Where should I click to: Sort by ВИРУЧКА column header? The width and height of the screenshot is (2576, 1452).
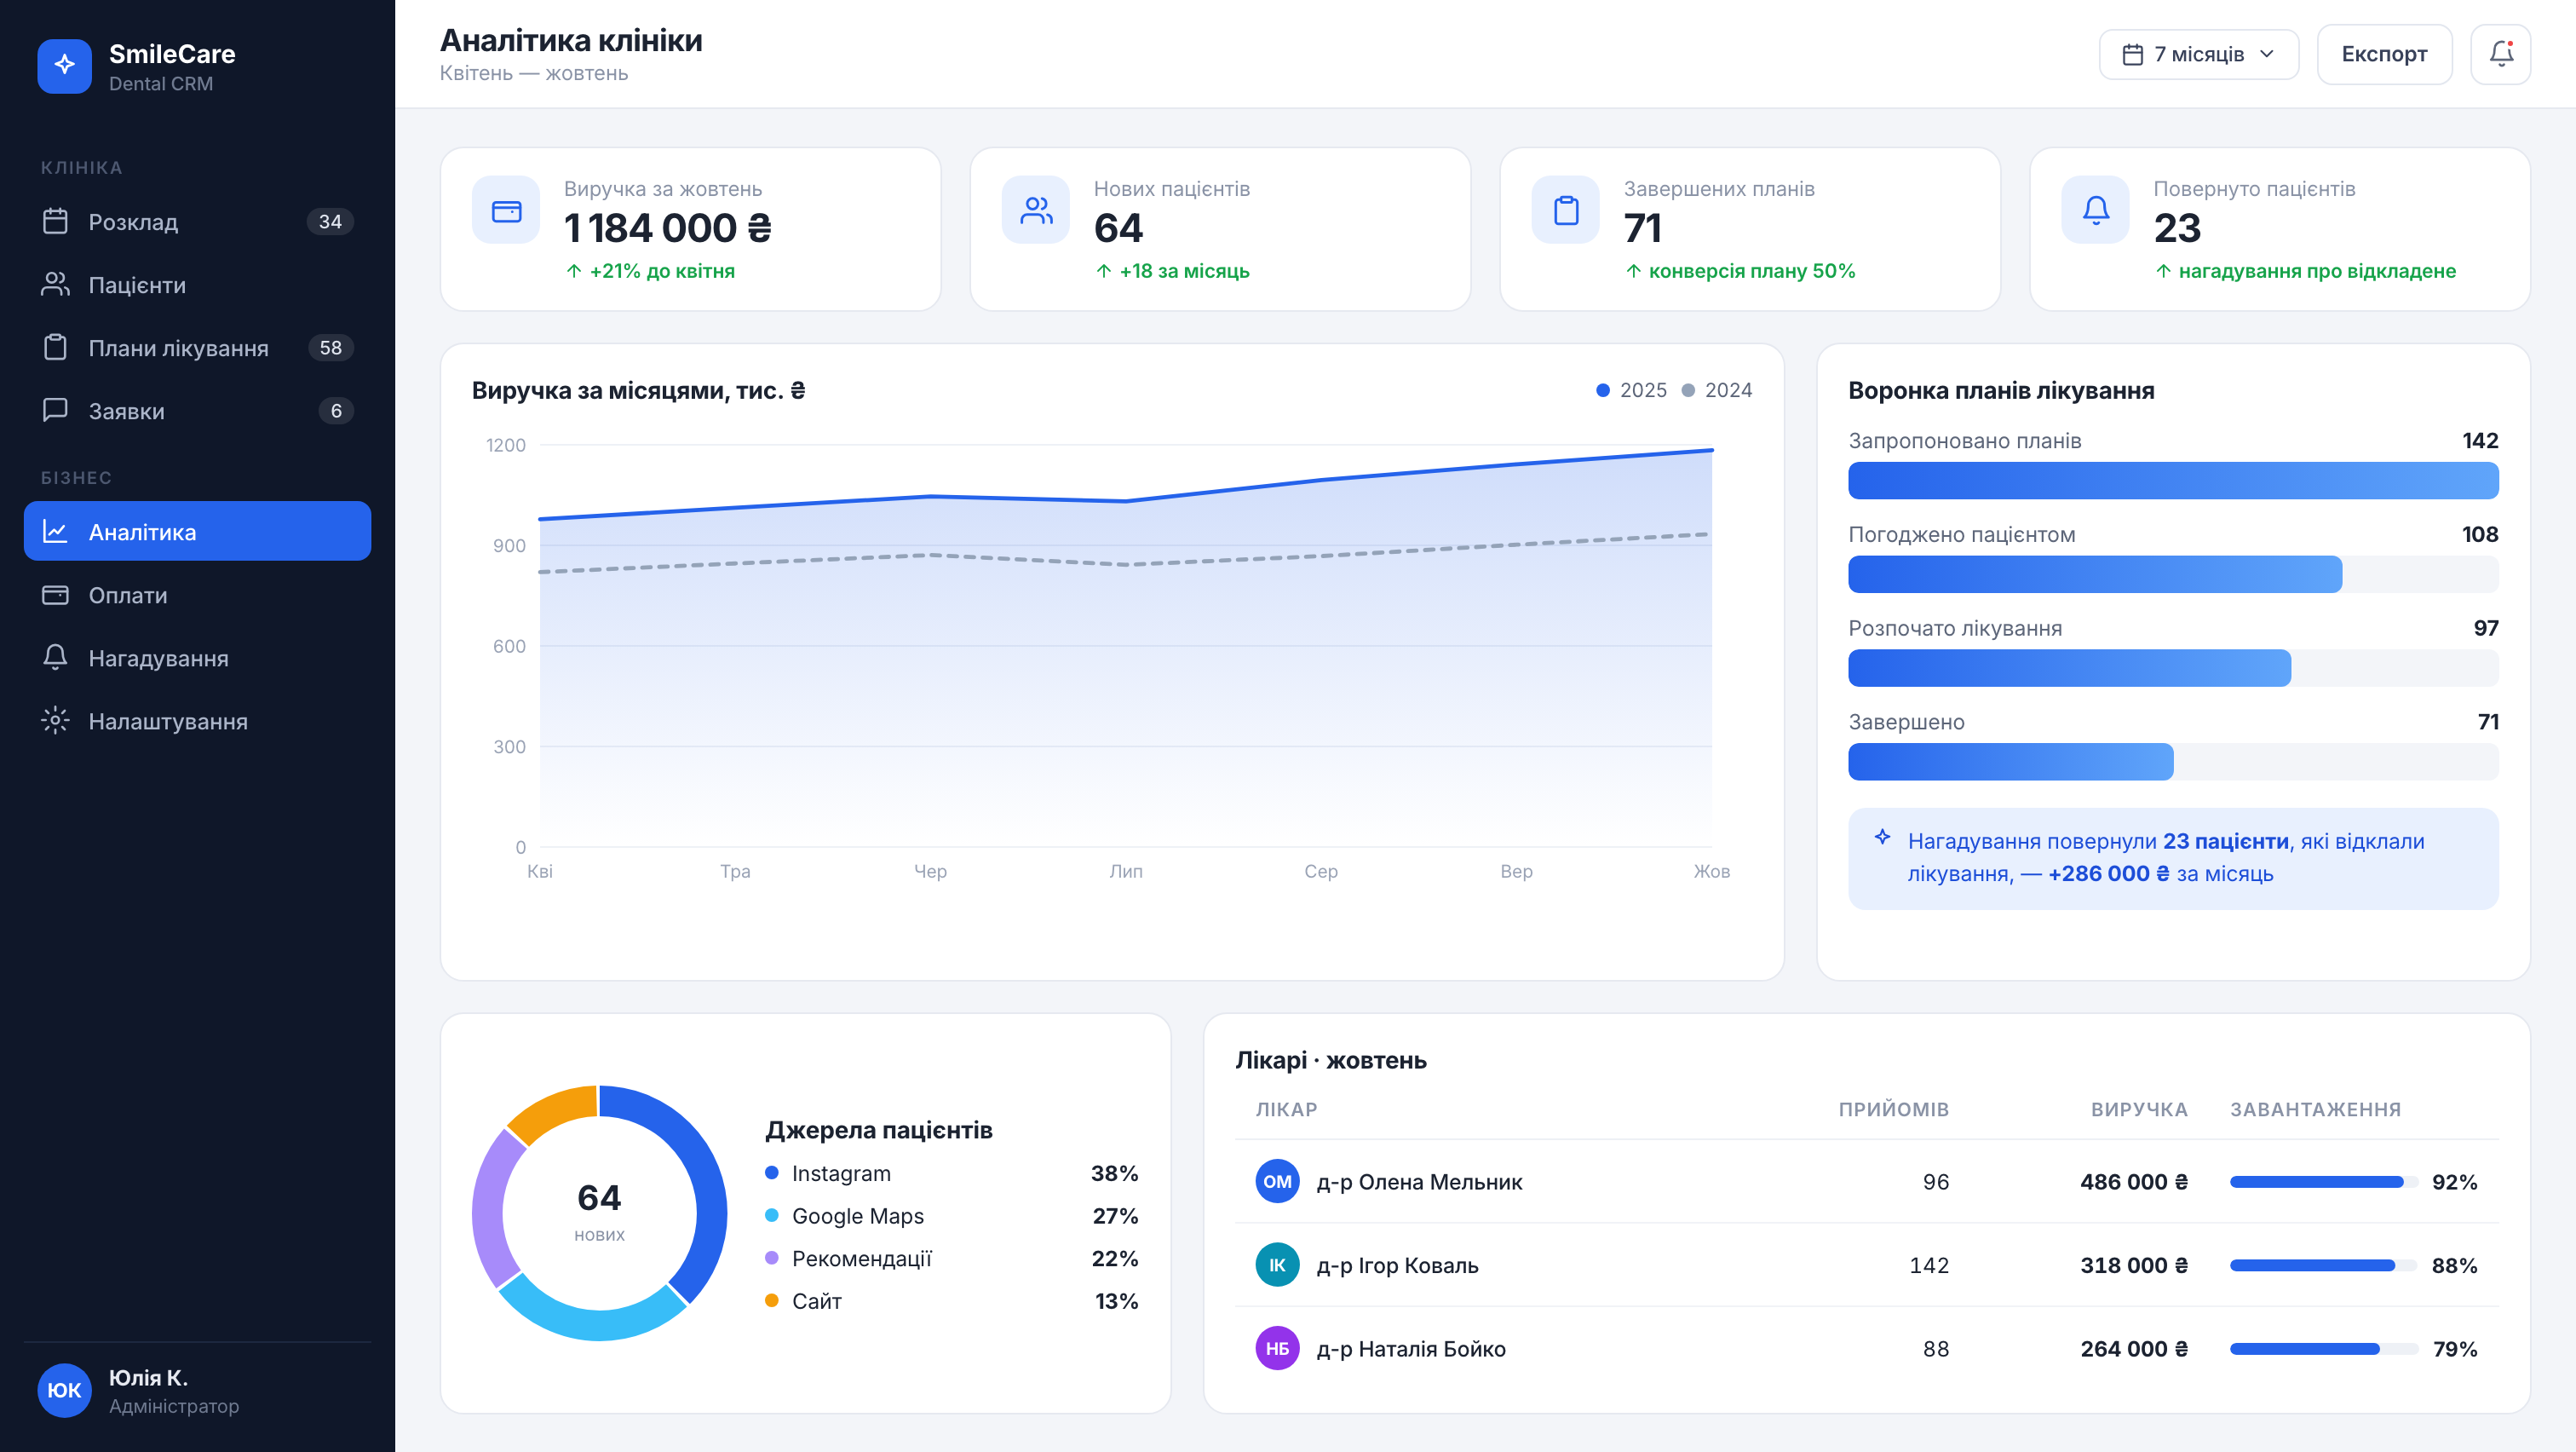tap(2138, 1109)
